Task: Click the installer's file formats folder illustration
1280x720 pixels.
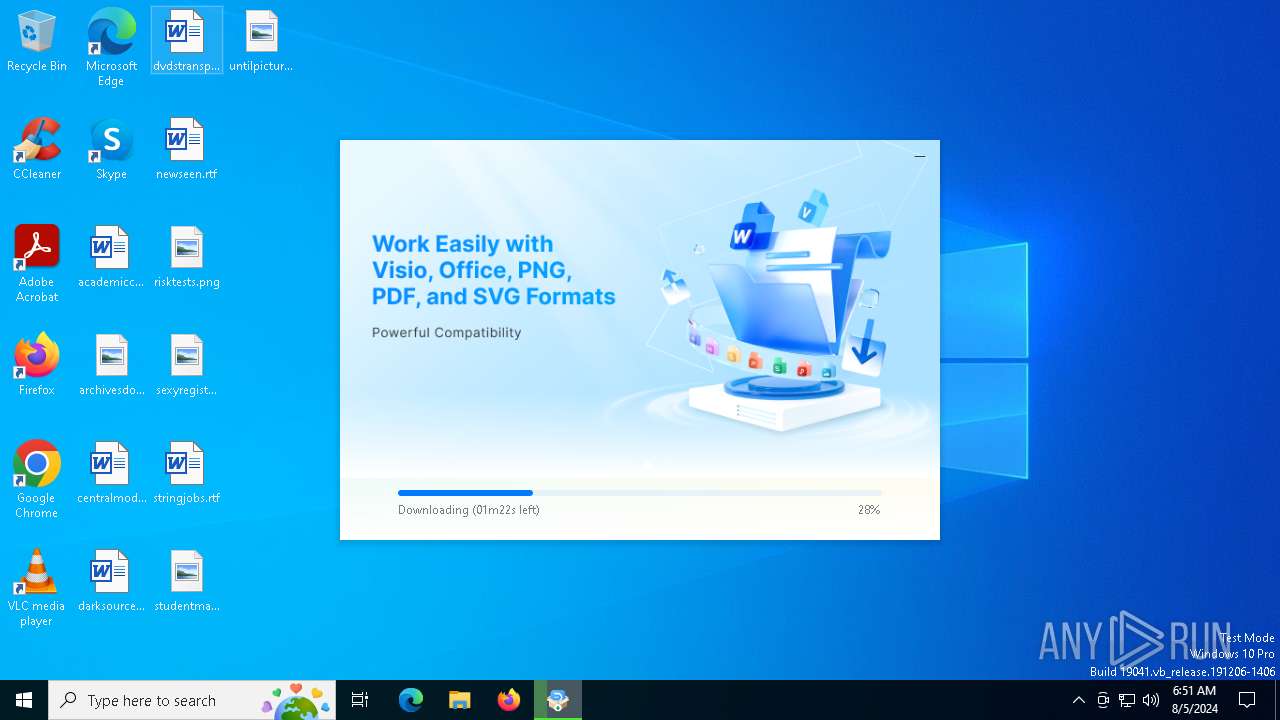Action: [775, 310]
